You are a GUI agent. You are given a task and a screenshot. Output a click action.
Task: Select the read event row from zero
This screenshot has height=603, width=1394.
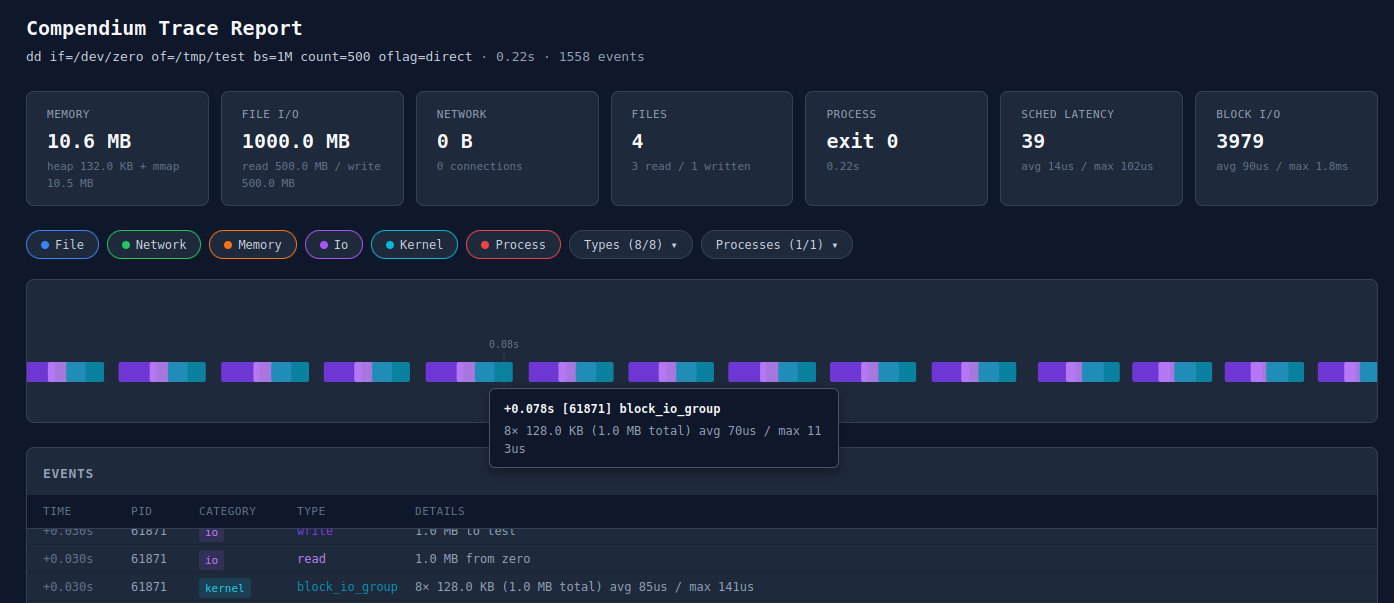[x=472, y=559]
